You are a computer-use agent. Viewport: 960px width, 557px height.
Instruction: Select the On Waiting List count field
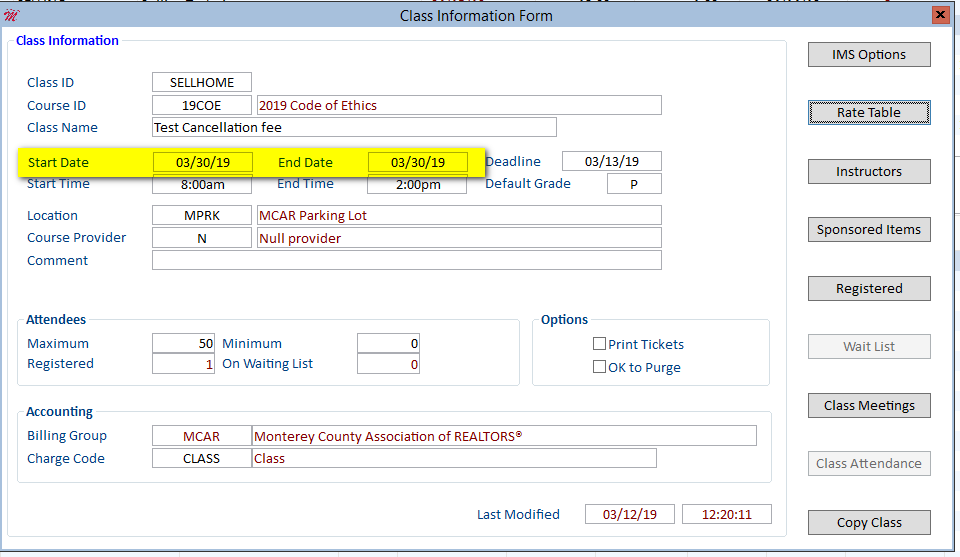pyautogui.click(x=388, y=364)
